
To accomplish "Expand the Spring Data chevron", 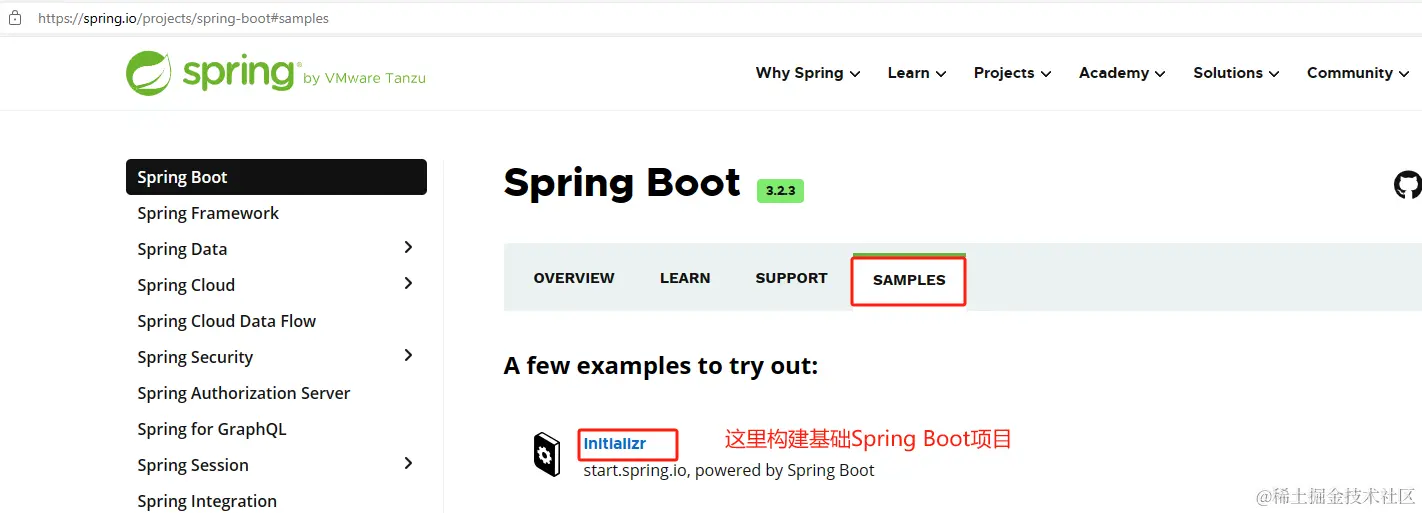I will pos(408,248).
